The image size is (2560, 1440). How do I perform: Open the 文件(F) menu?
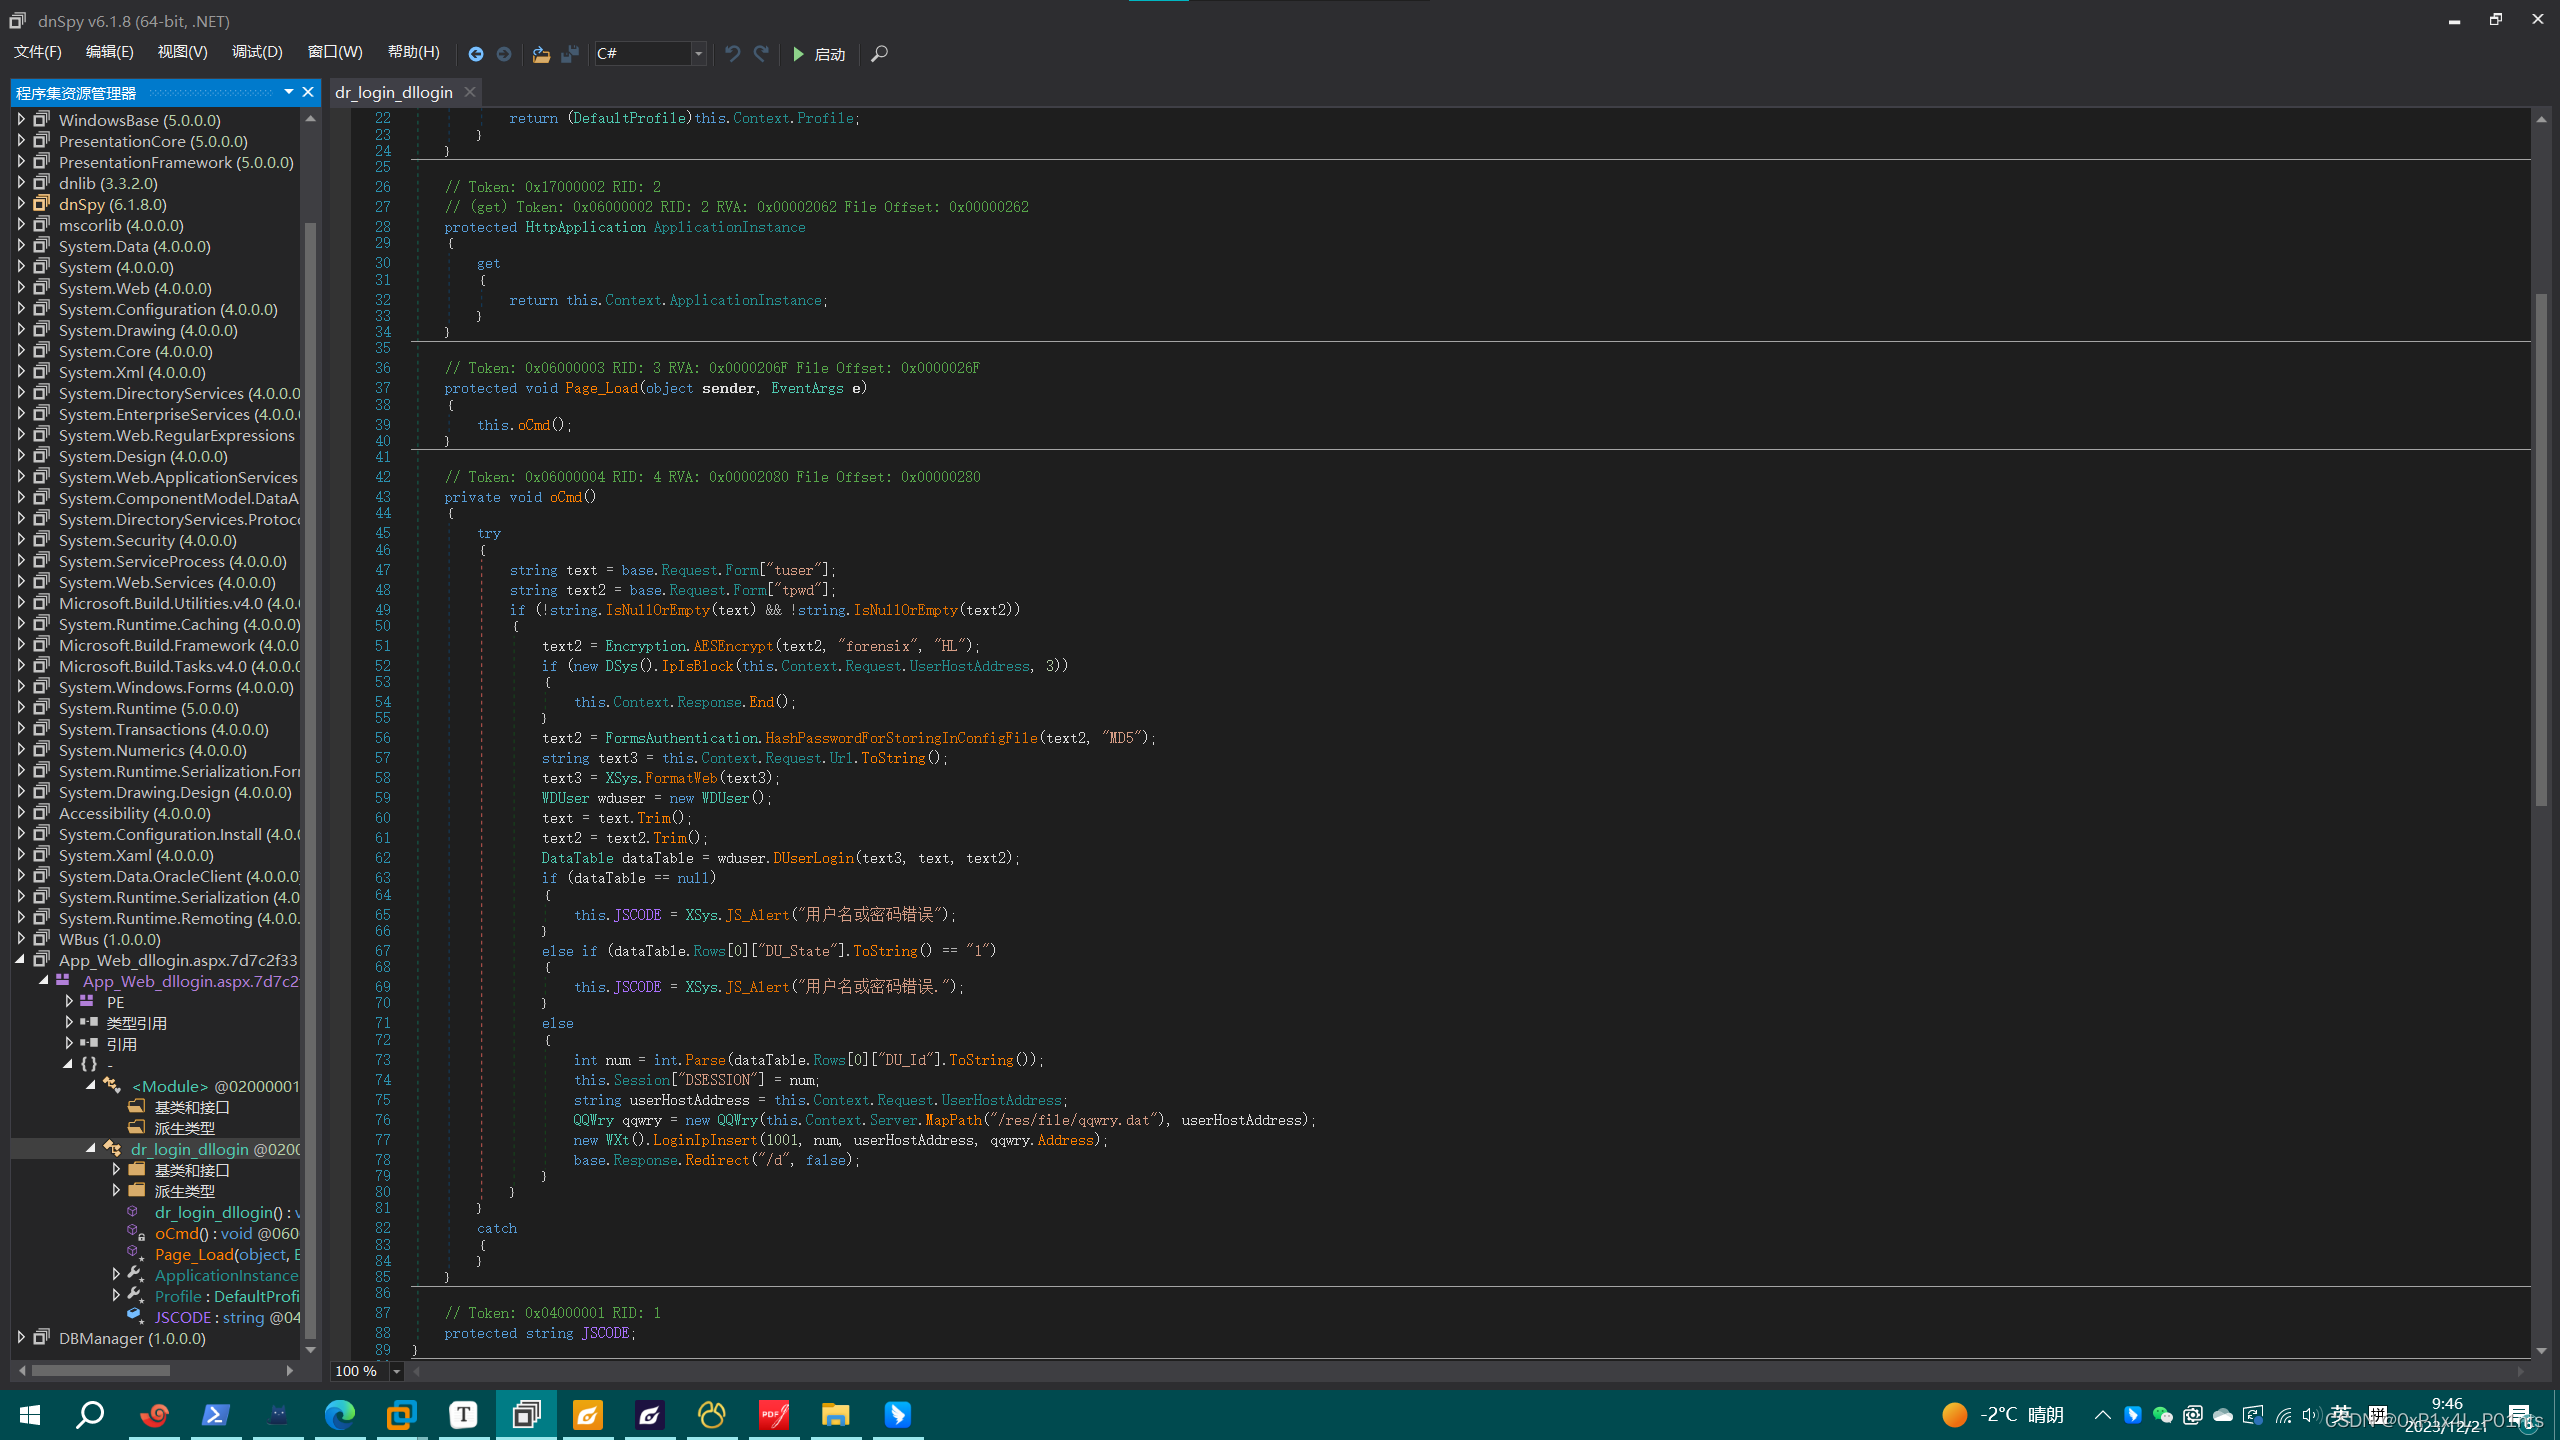[38, 52]
